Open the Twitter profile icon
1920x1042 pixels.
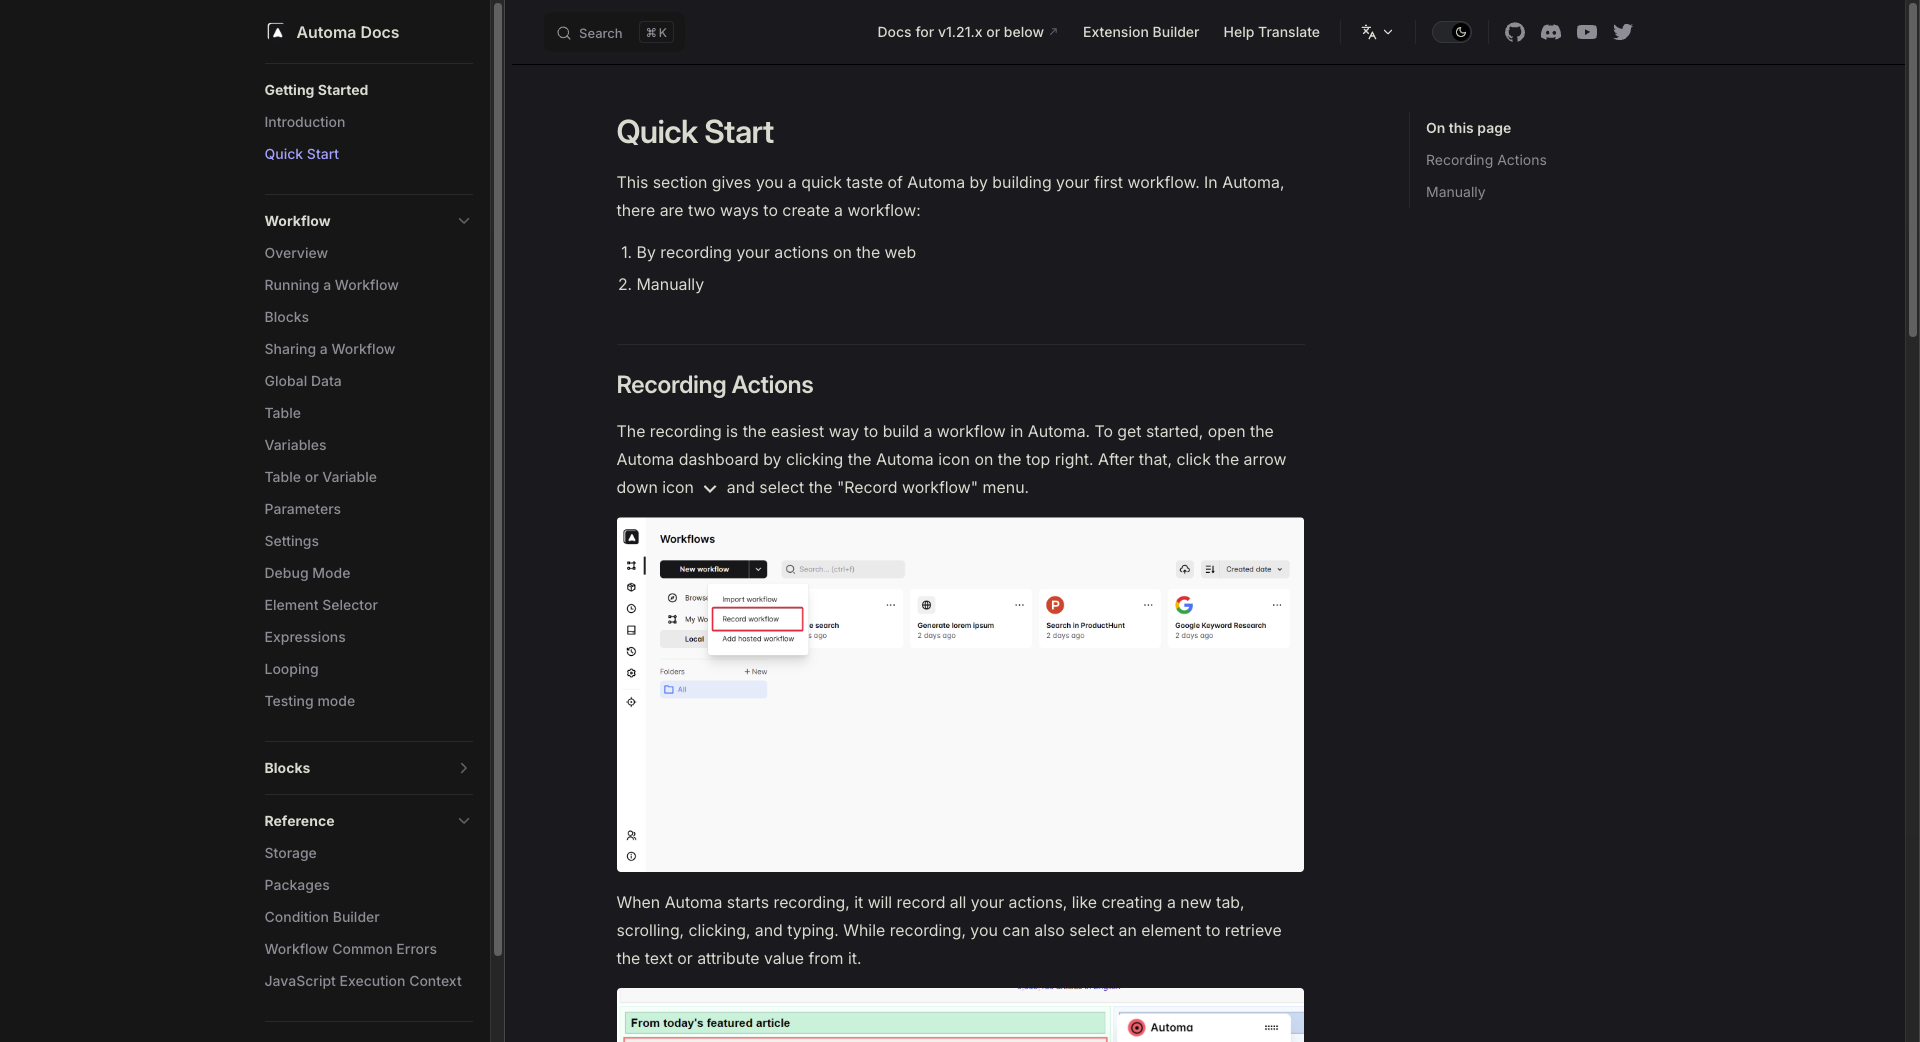click(x=1623, y=32)
